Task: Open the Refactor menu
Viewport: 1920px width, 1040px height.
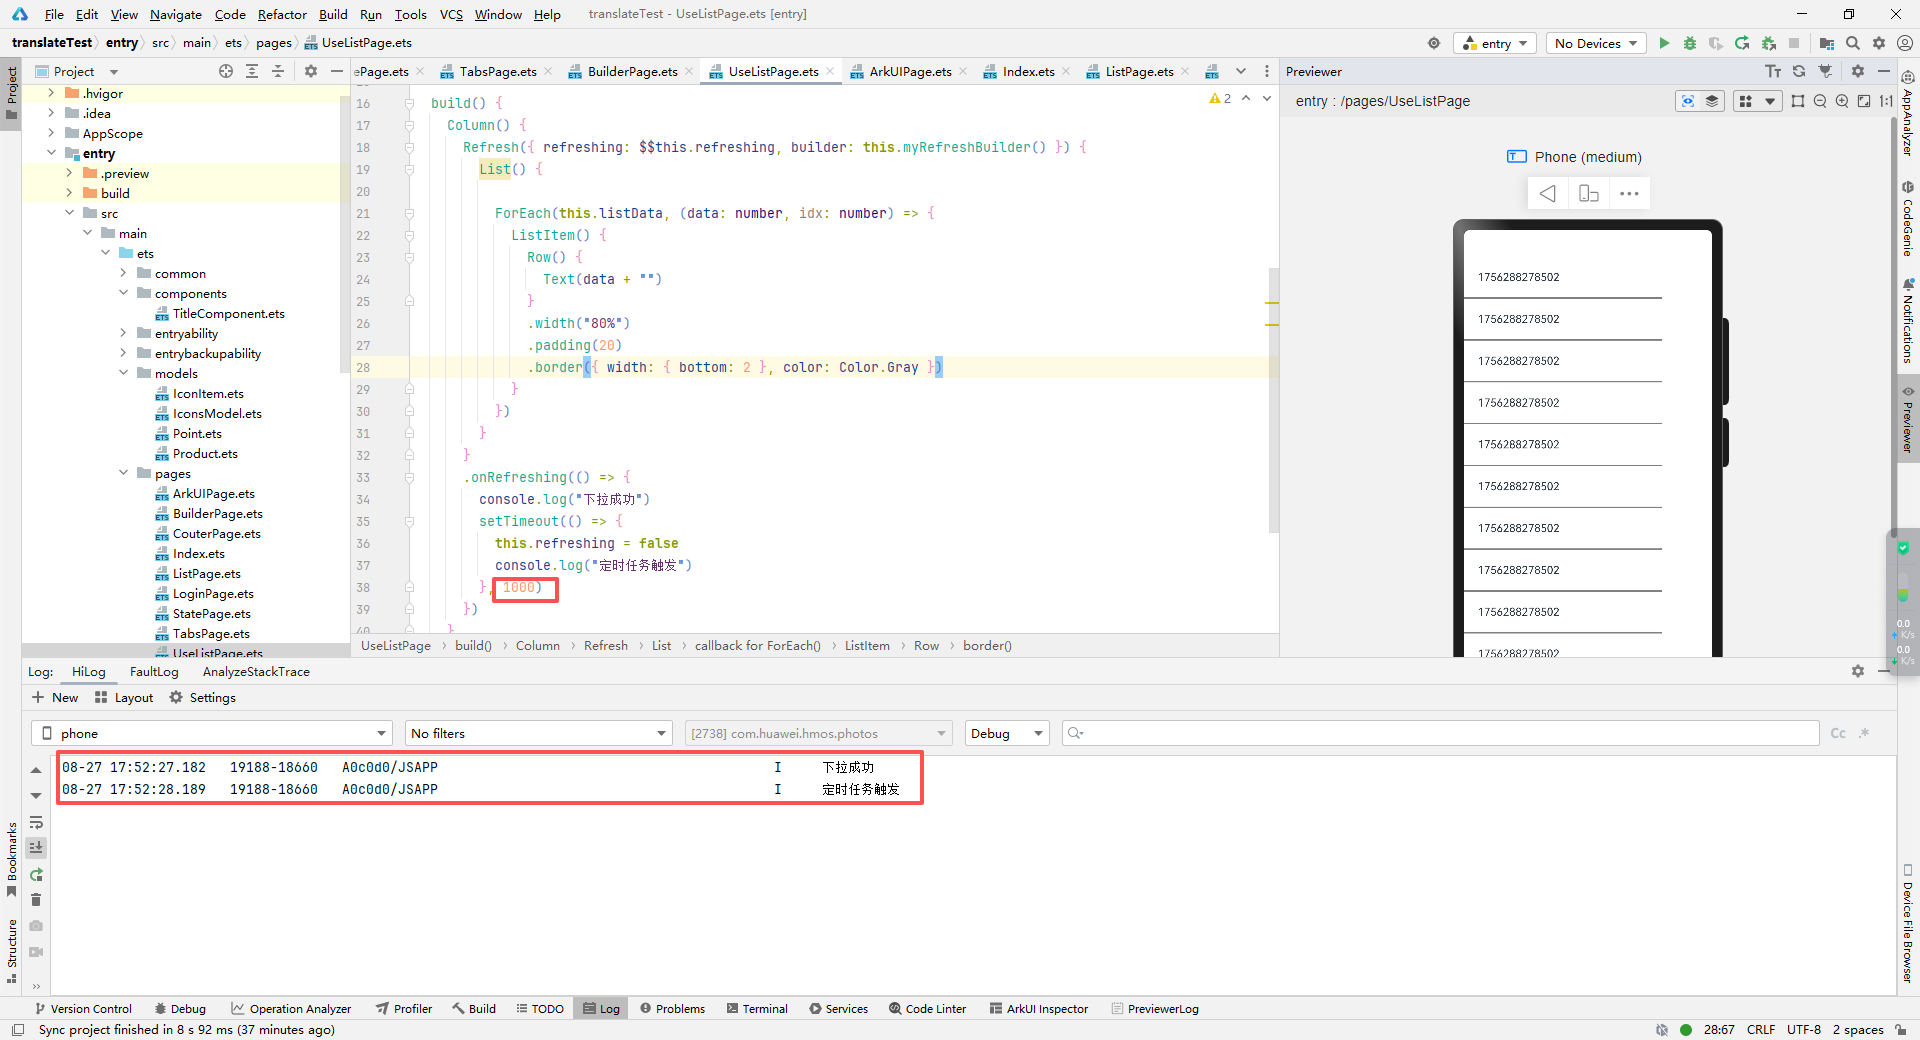Action: (x=282, y=14)
